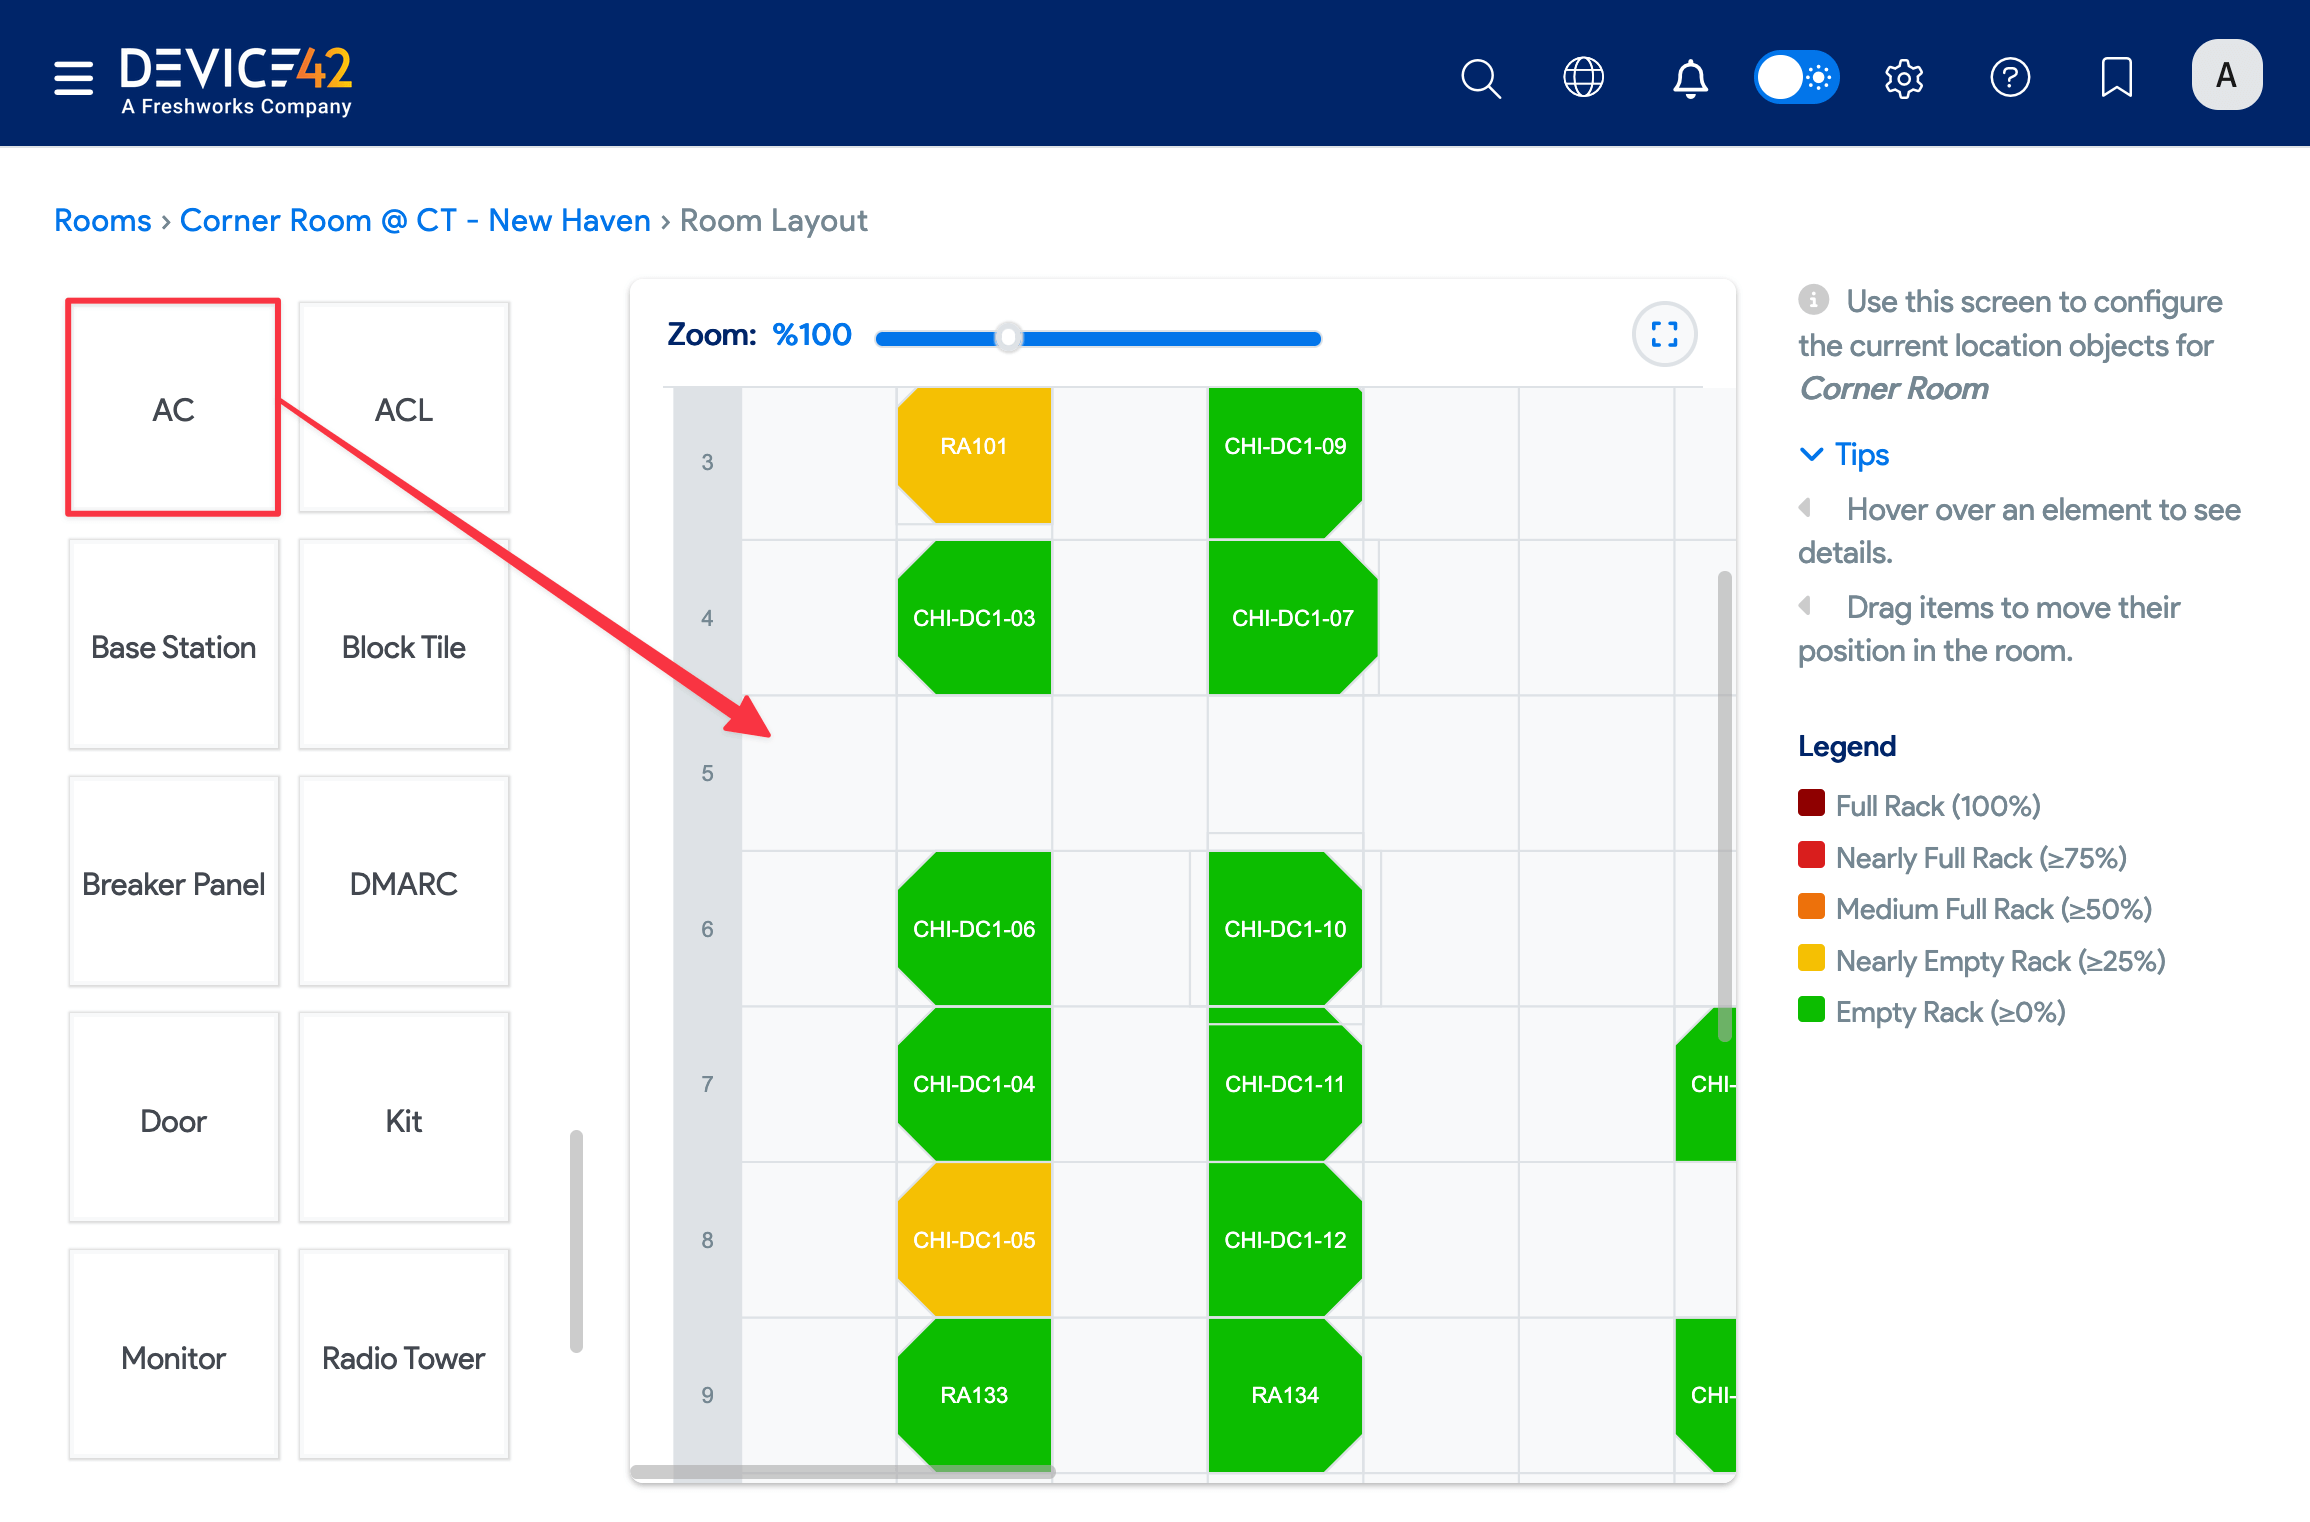Click the search magnifier icon
Viewport: 2310px width, 1522px height.
tap(1480, 78)
